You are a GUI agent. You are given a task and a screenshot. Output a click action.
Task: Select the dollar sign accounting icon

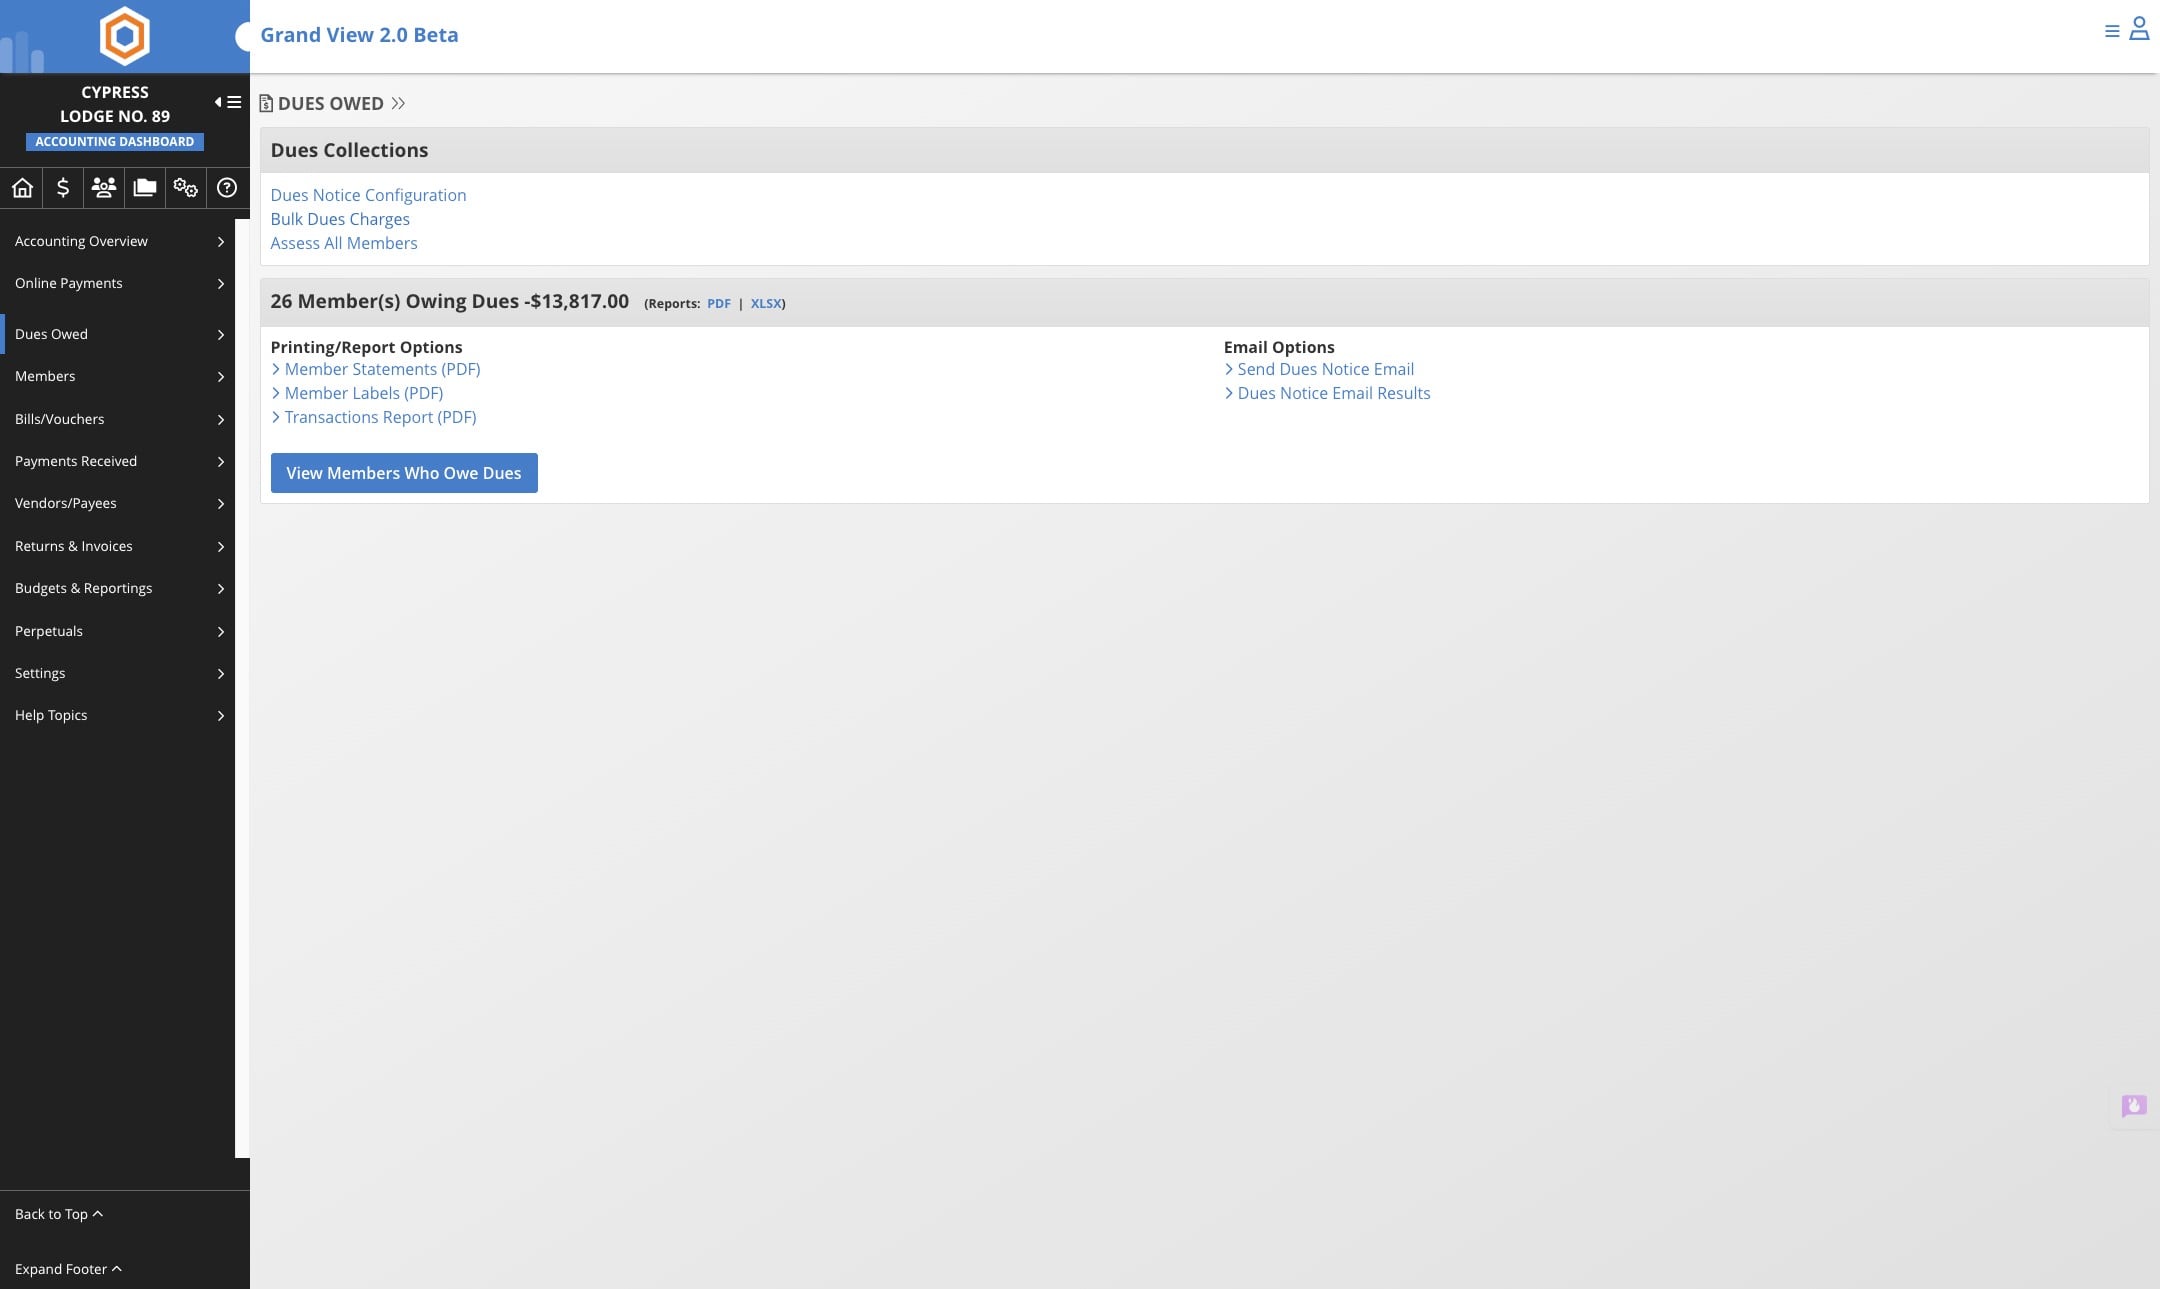click(63, 188)
